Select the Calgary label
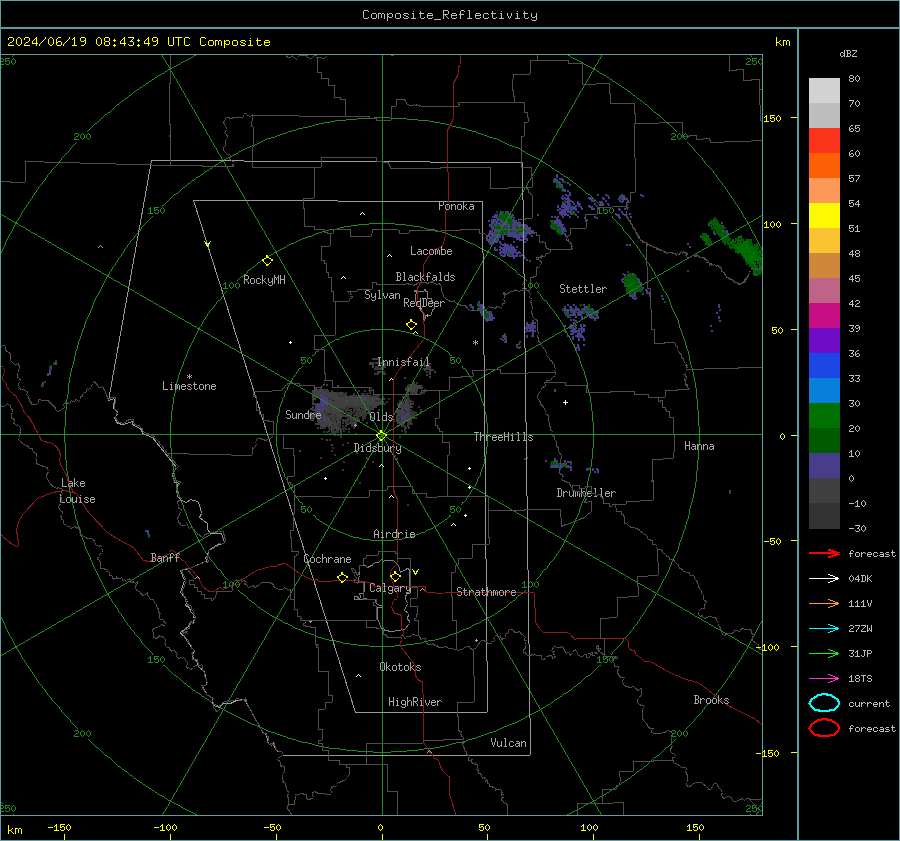The image size is (900, 841). point(390,588)
